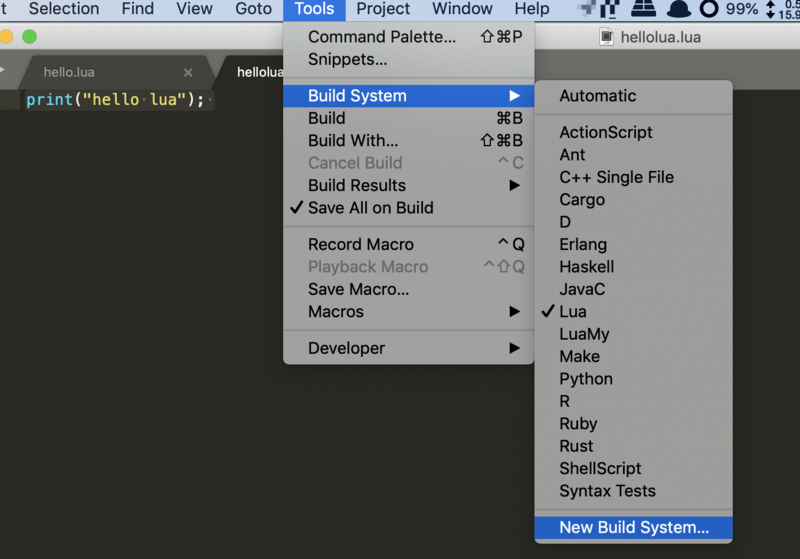This screenshot has height=559, width=800.
Task: Select Syntax Tests build system
Action: click(x=633, y=491)
